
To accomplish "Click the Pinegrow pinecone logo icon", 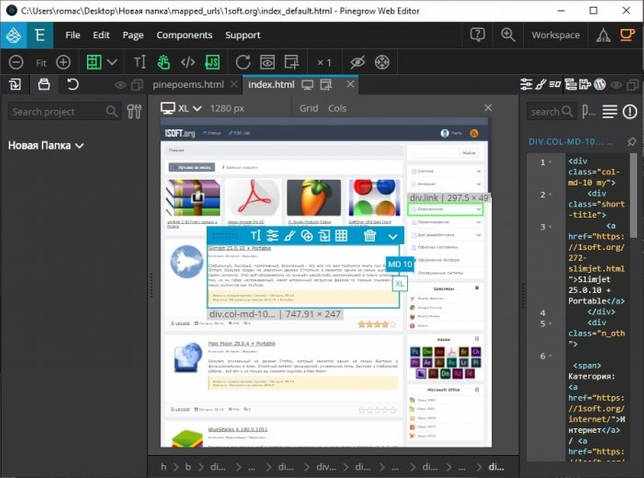I will click(14, 35).
